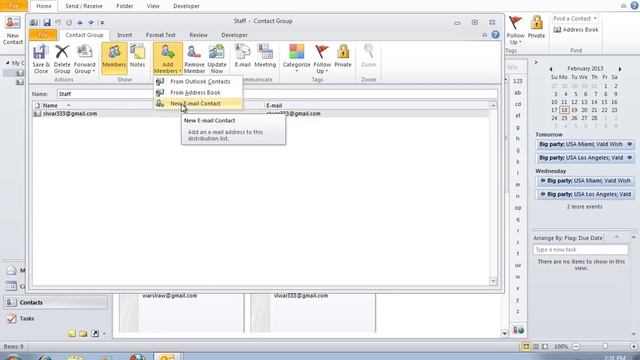640x360 pixels.
Task: Click the Type a new task field
Action: pos(580,250)
